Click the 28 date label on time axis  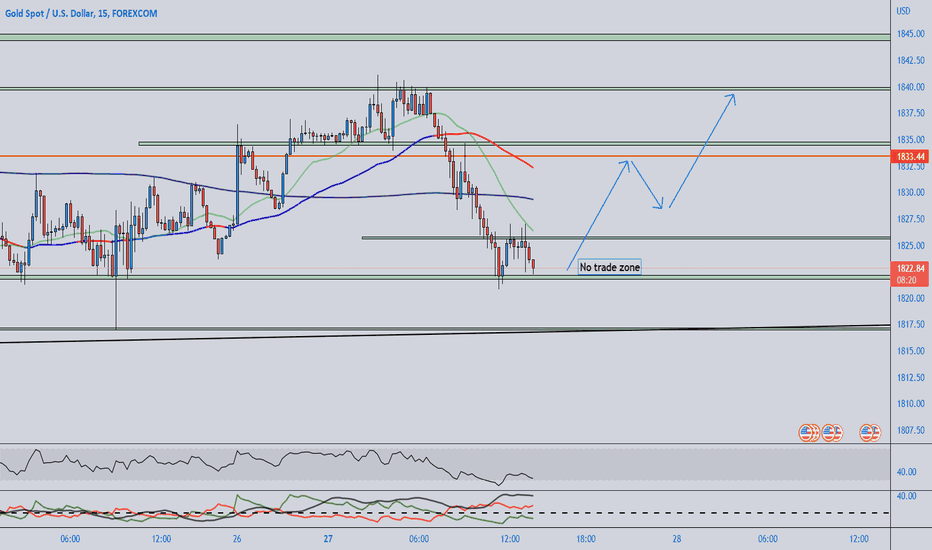pyautogui.click(x=676, y=539)
